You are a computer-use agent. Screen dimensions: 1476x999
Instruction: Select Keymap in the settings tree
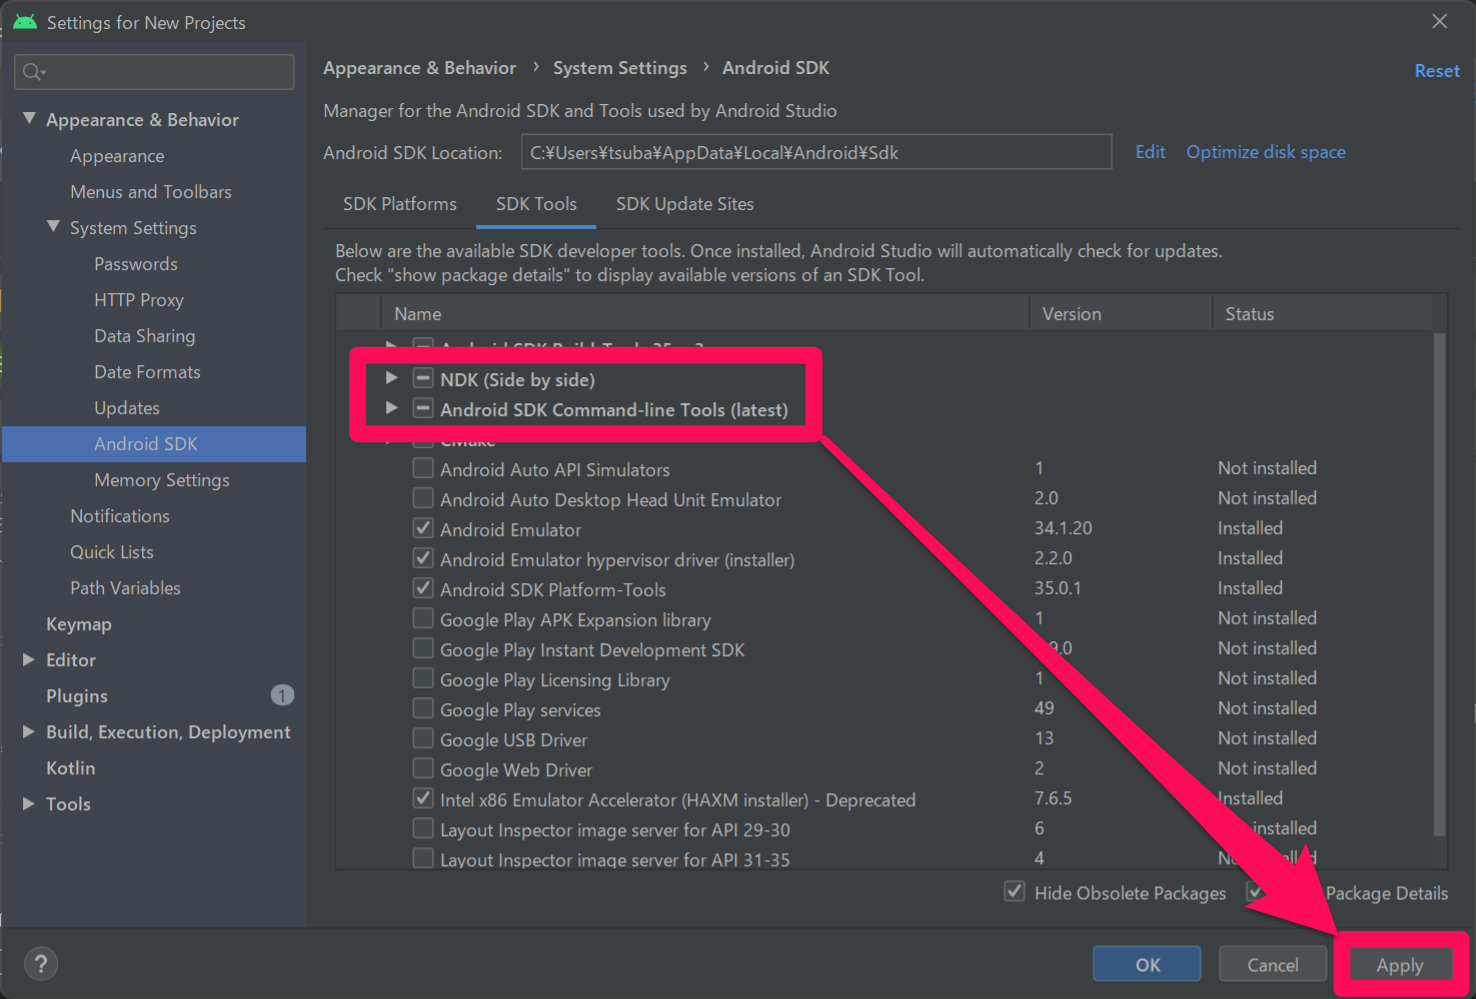coord(79,624)
